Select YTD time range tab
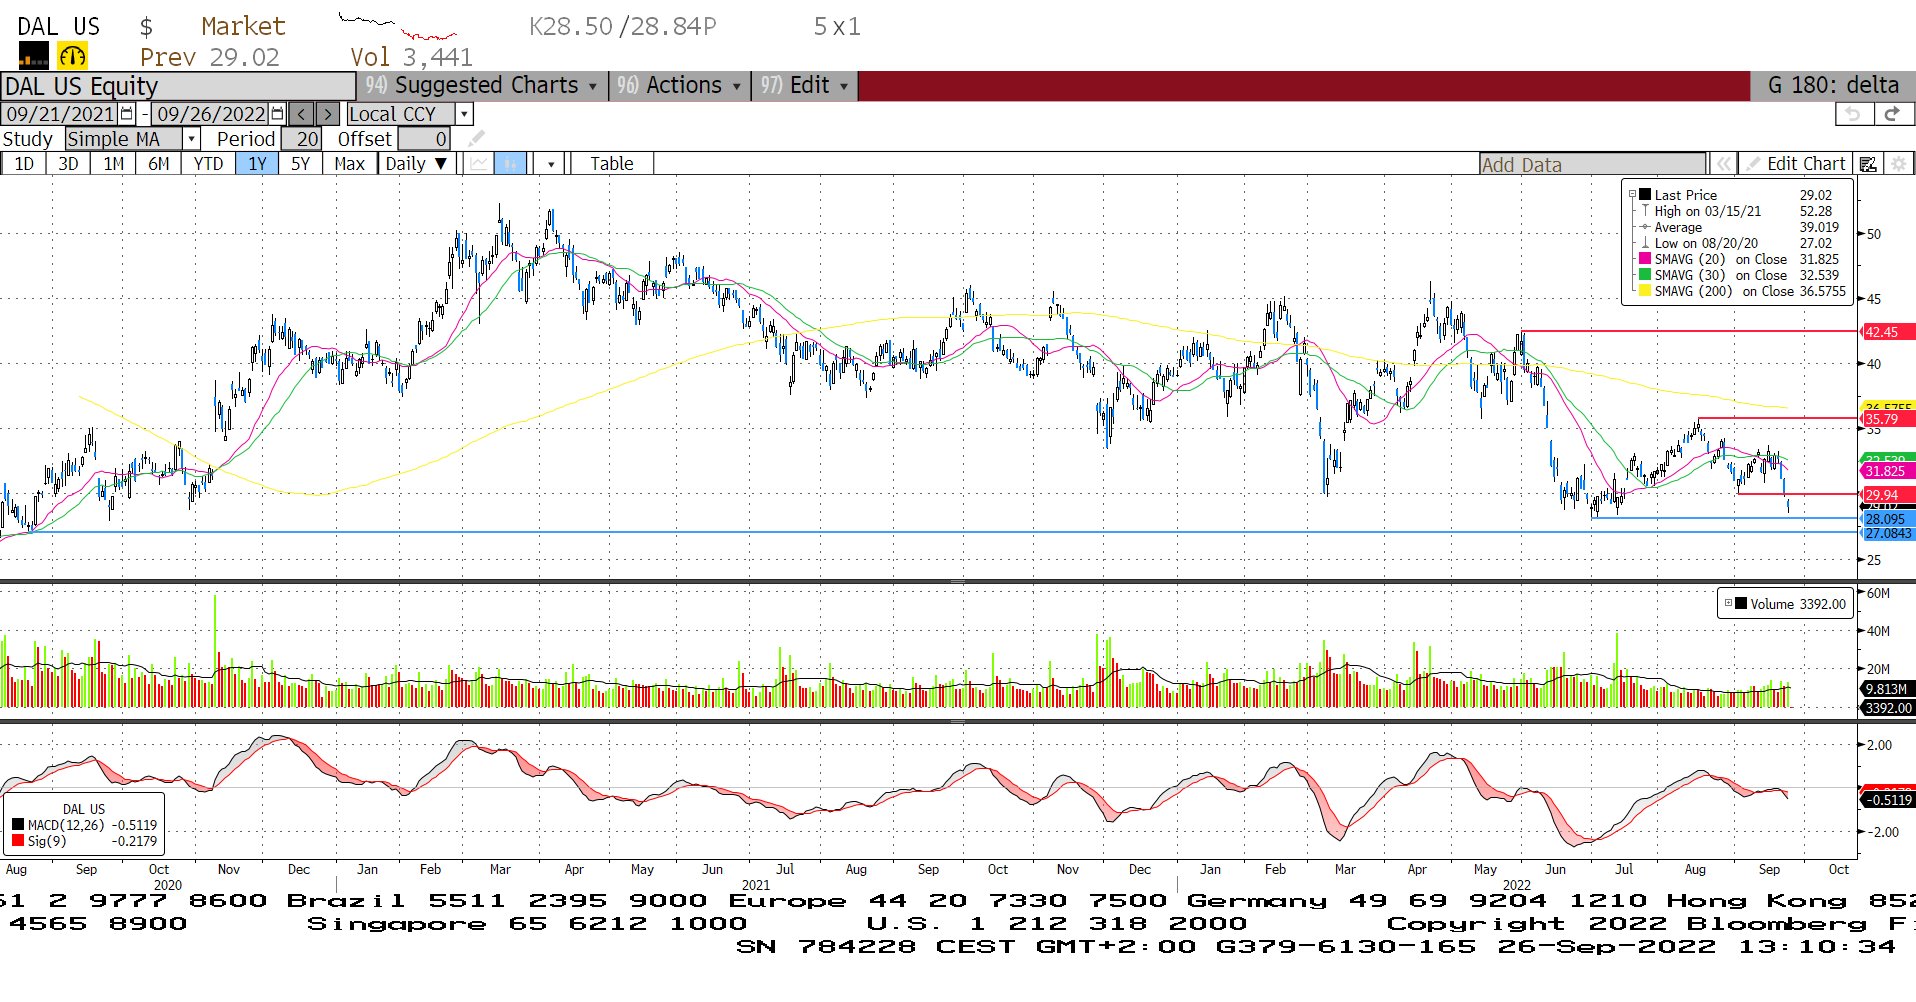1916x1002 pixels. point(208,164)
